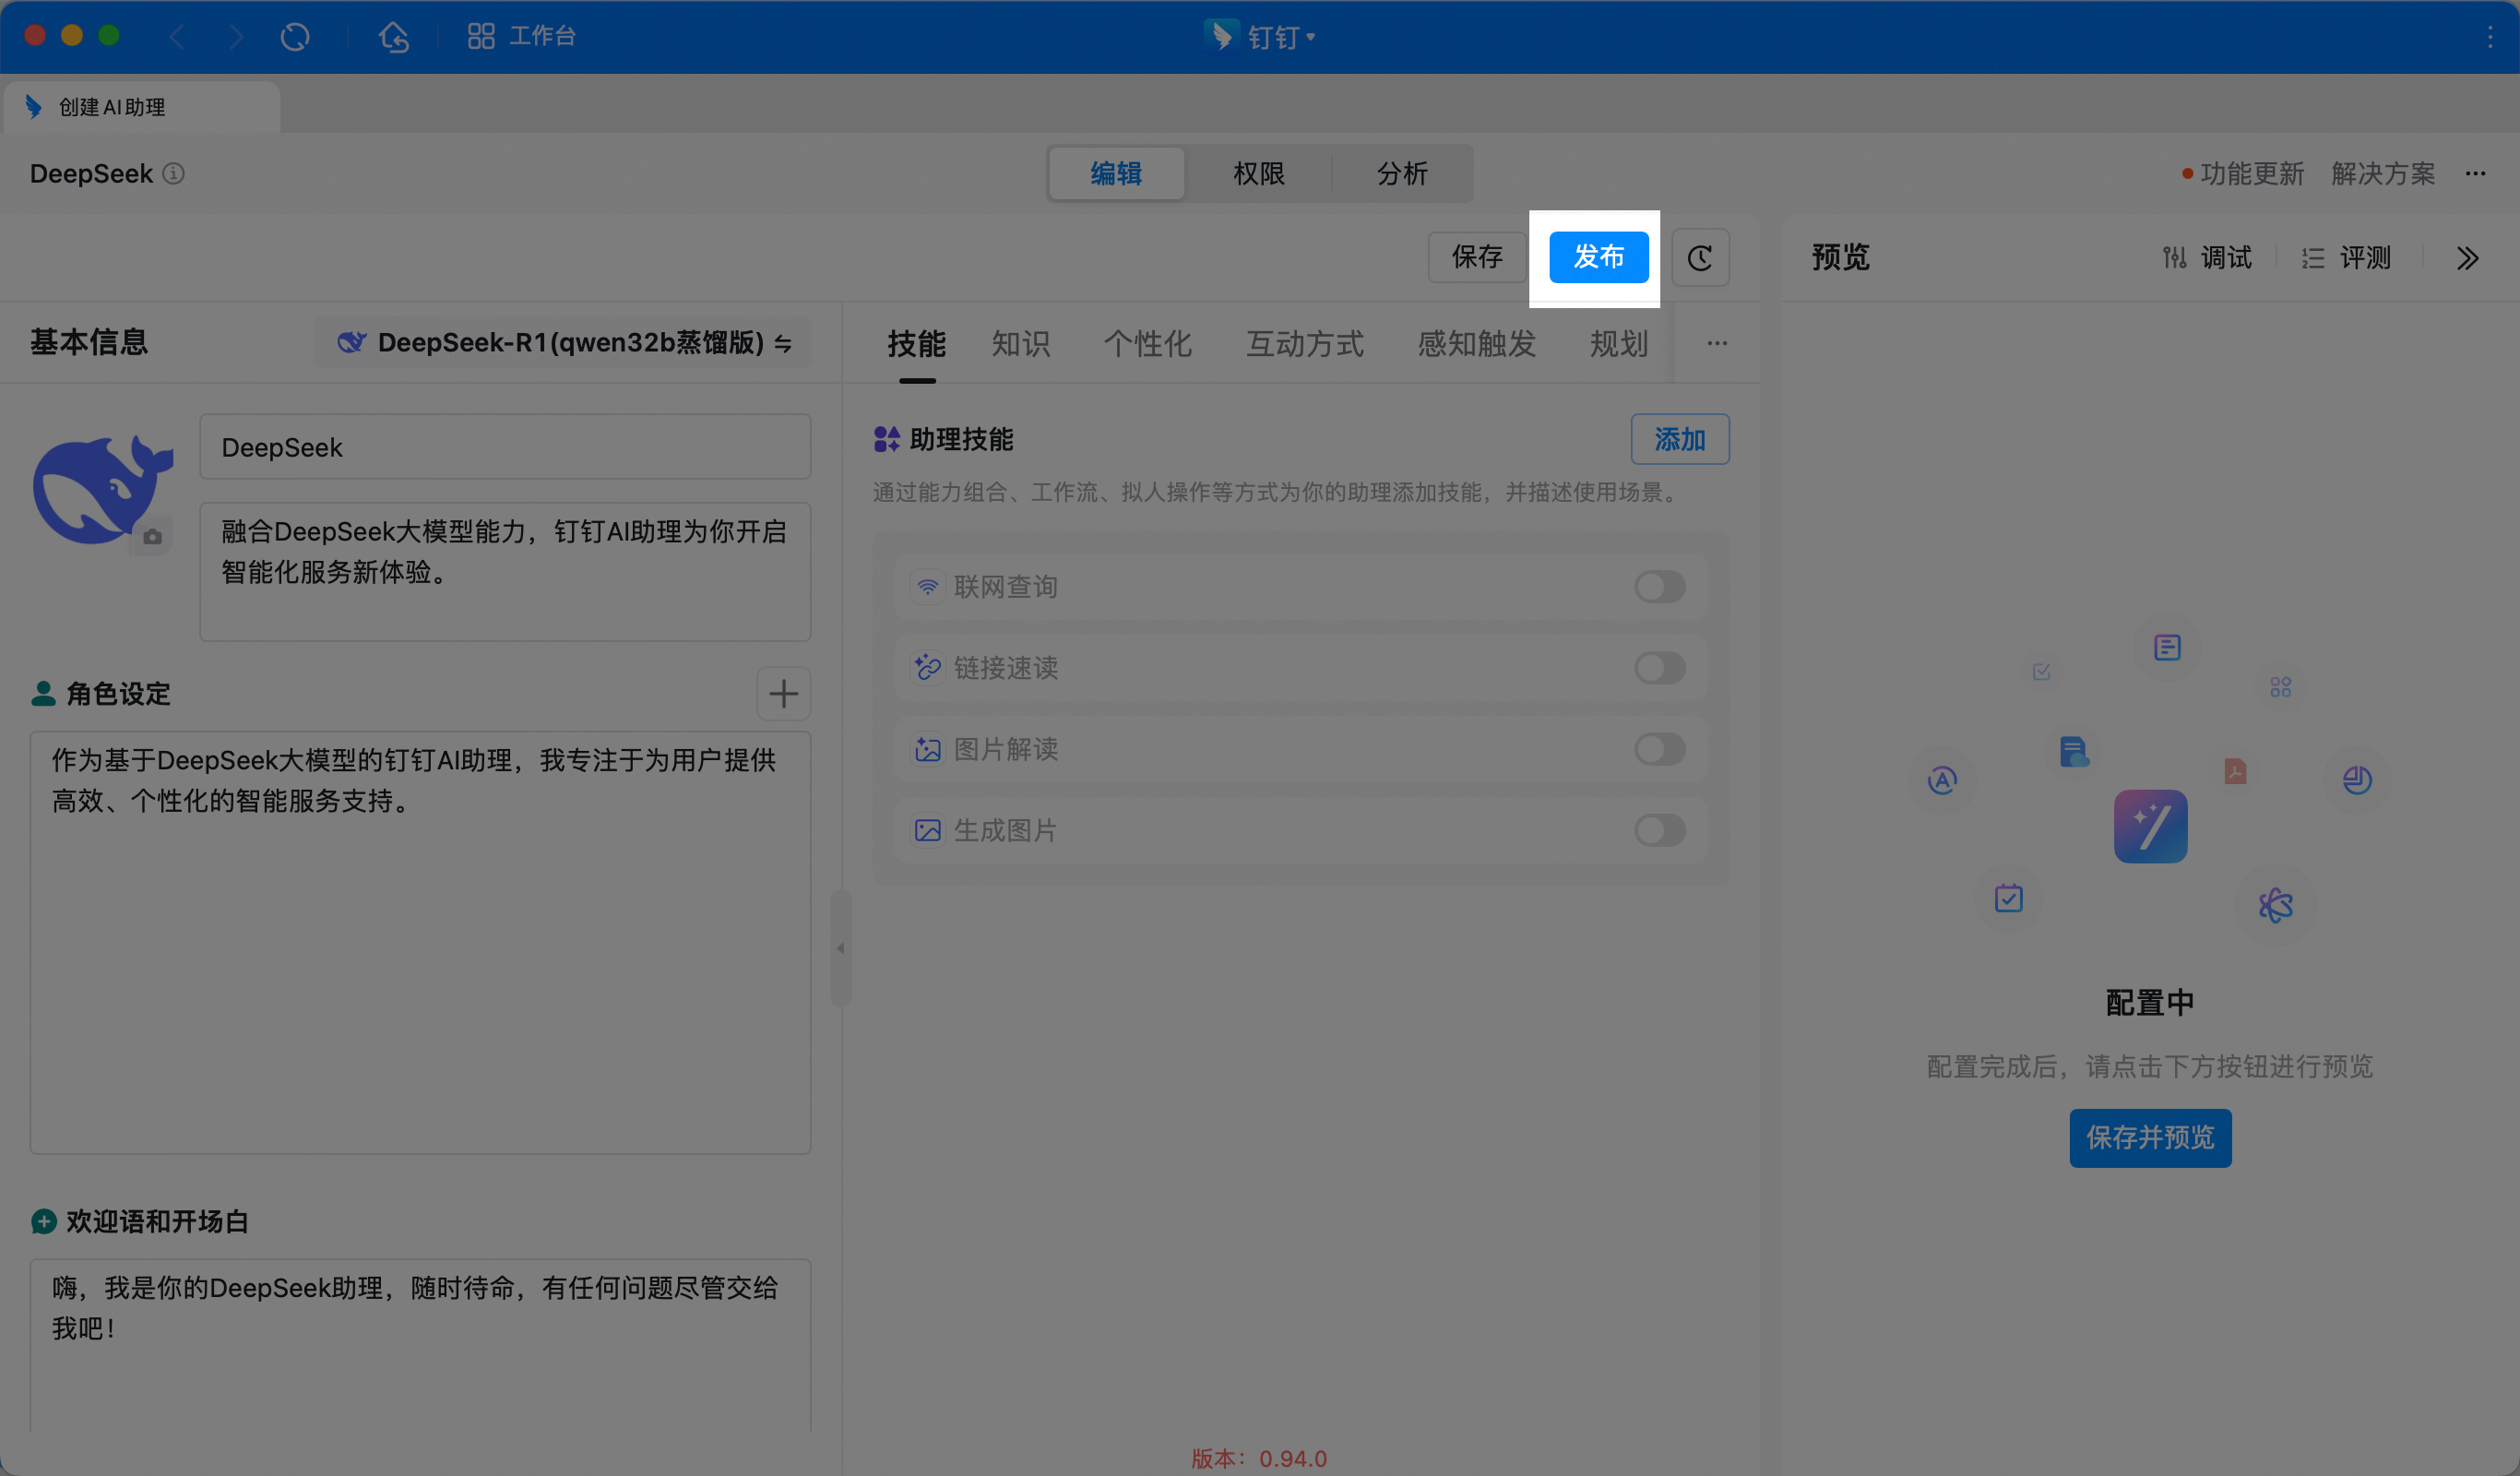This screenshot has height=1476, width=2520.
Task: Open the 评测 evaluation list icon
Action: coord(2312,258)
